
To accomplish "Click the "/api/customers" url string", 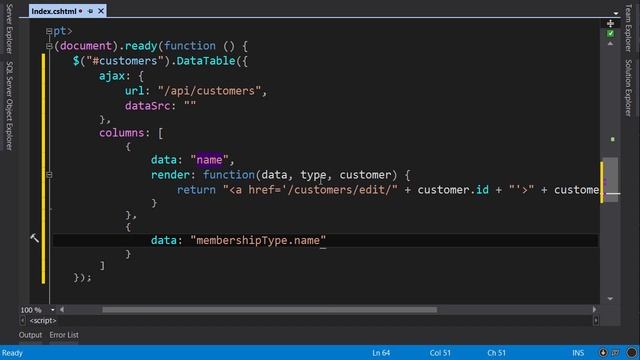I will 209,91.
